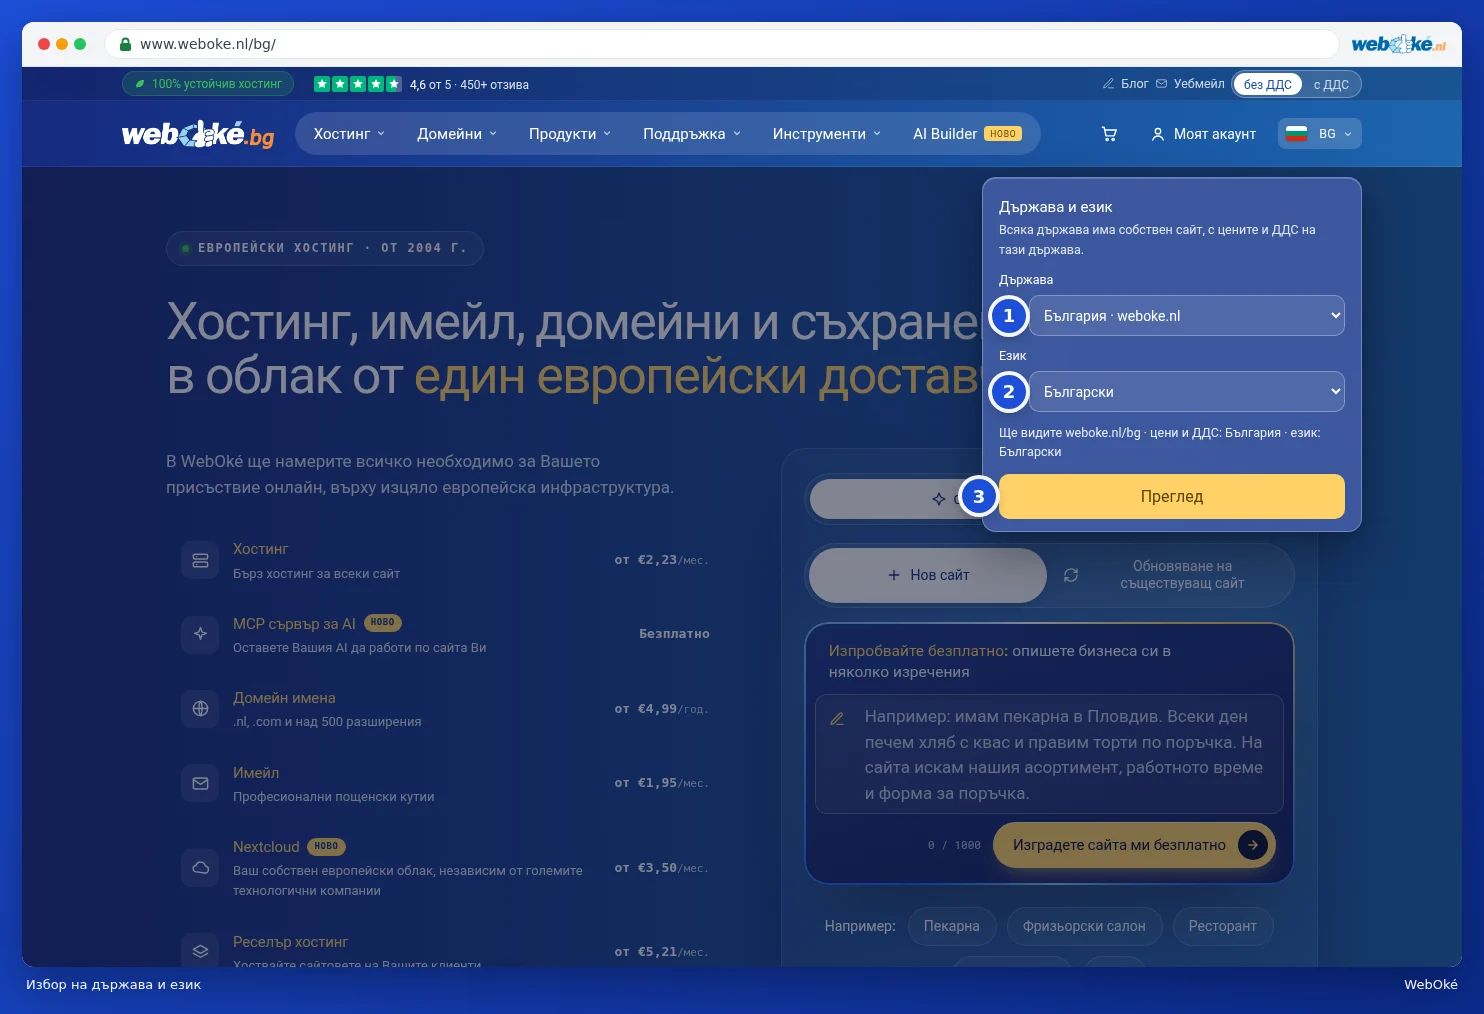
Task: Click Изградете сайта ми безплатно
Action: click(1134, 845)
